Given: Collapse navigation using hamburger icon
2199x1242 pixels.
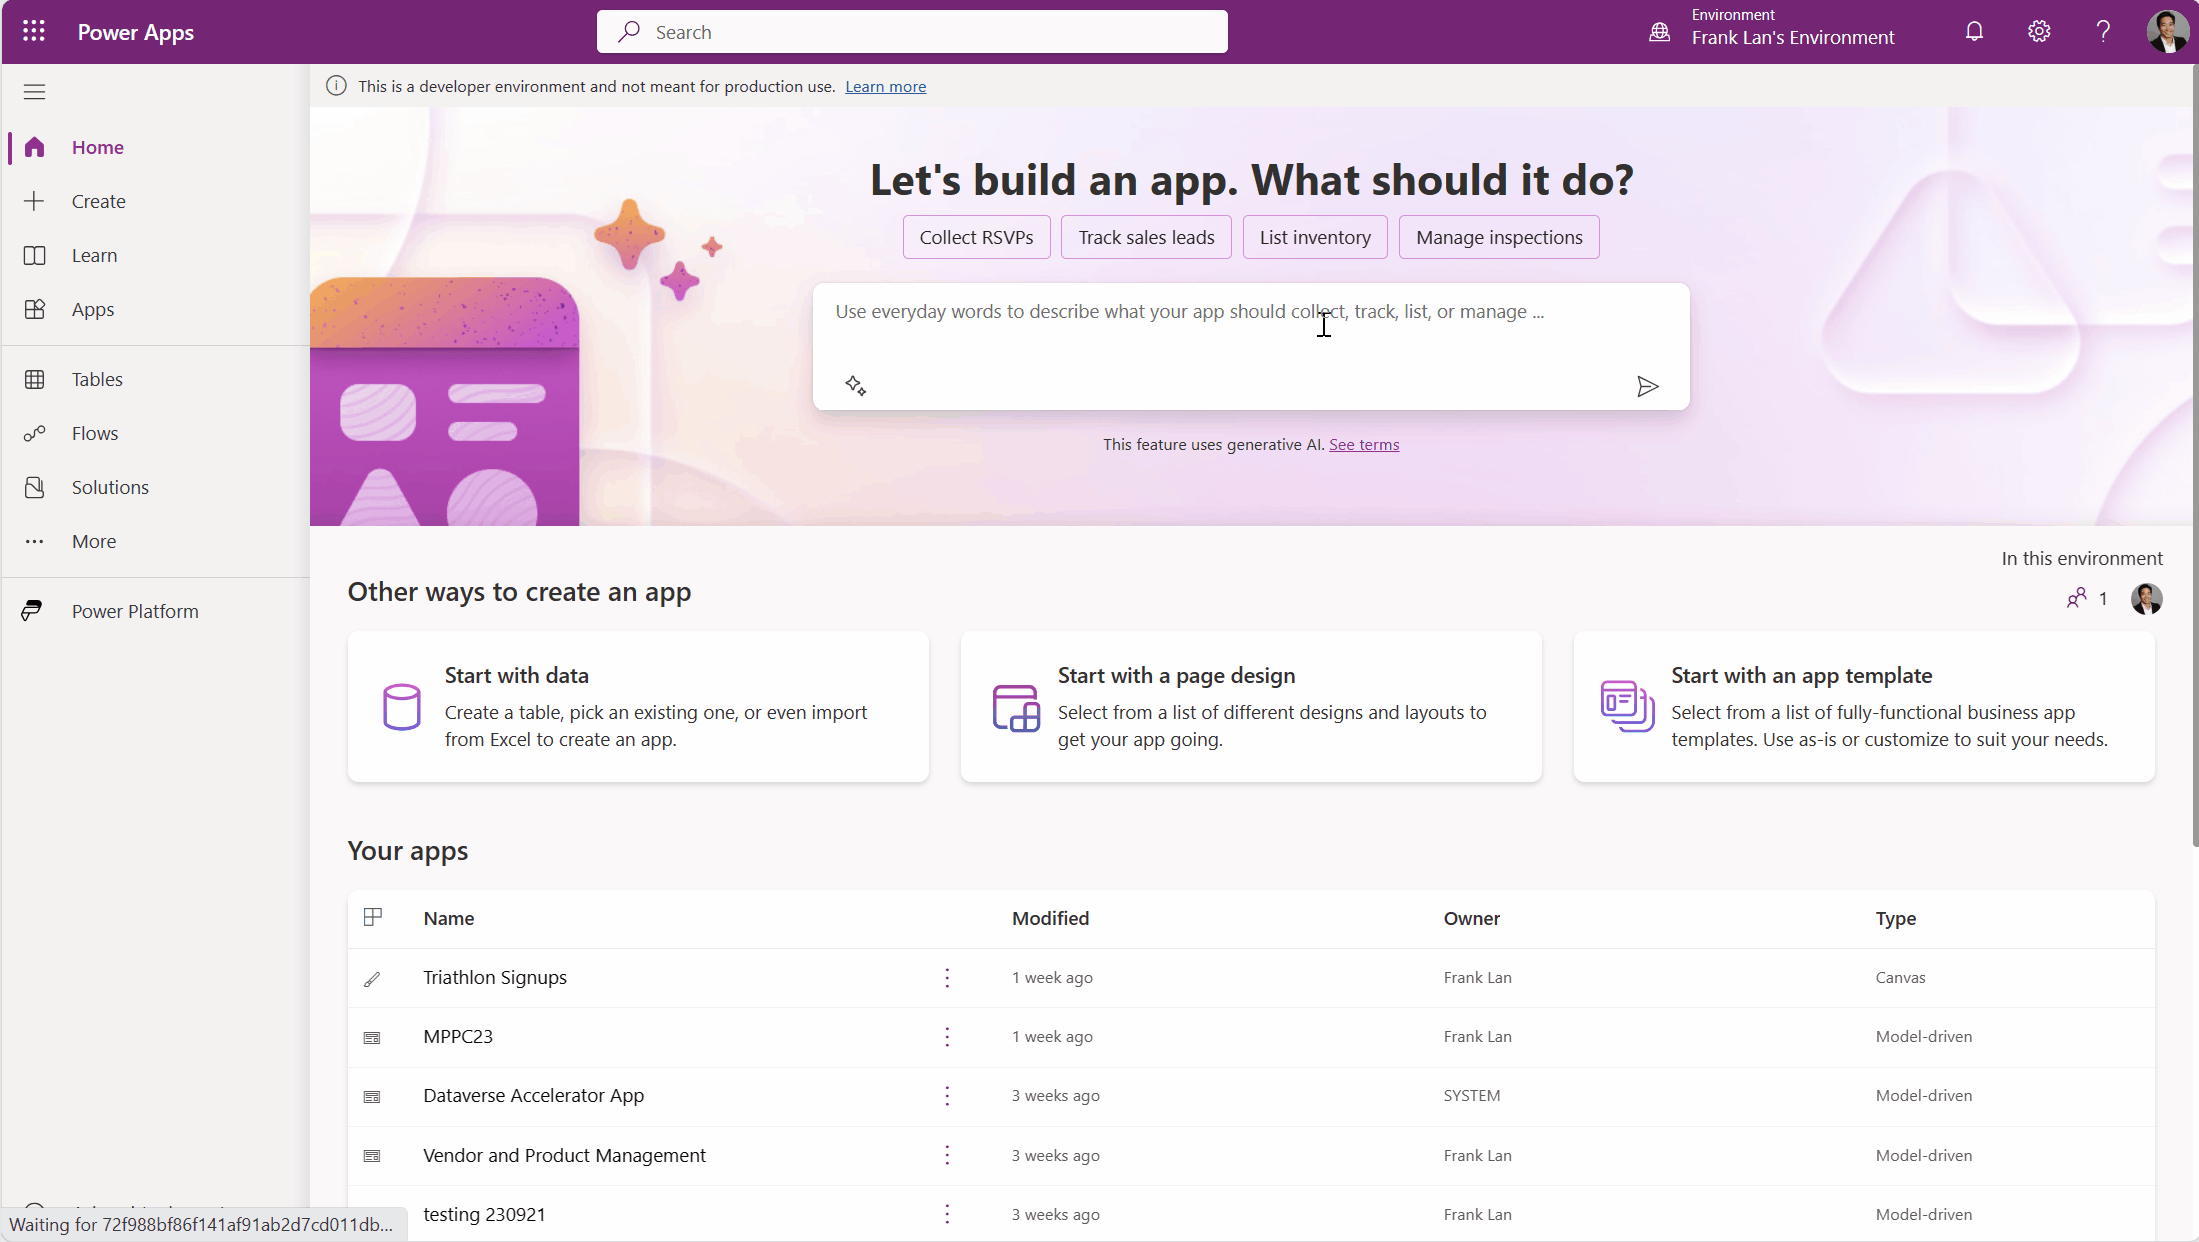Looking at the screenshot, I should (x=33, y=91).
